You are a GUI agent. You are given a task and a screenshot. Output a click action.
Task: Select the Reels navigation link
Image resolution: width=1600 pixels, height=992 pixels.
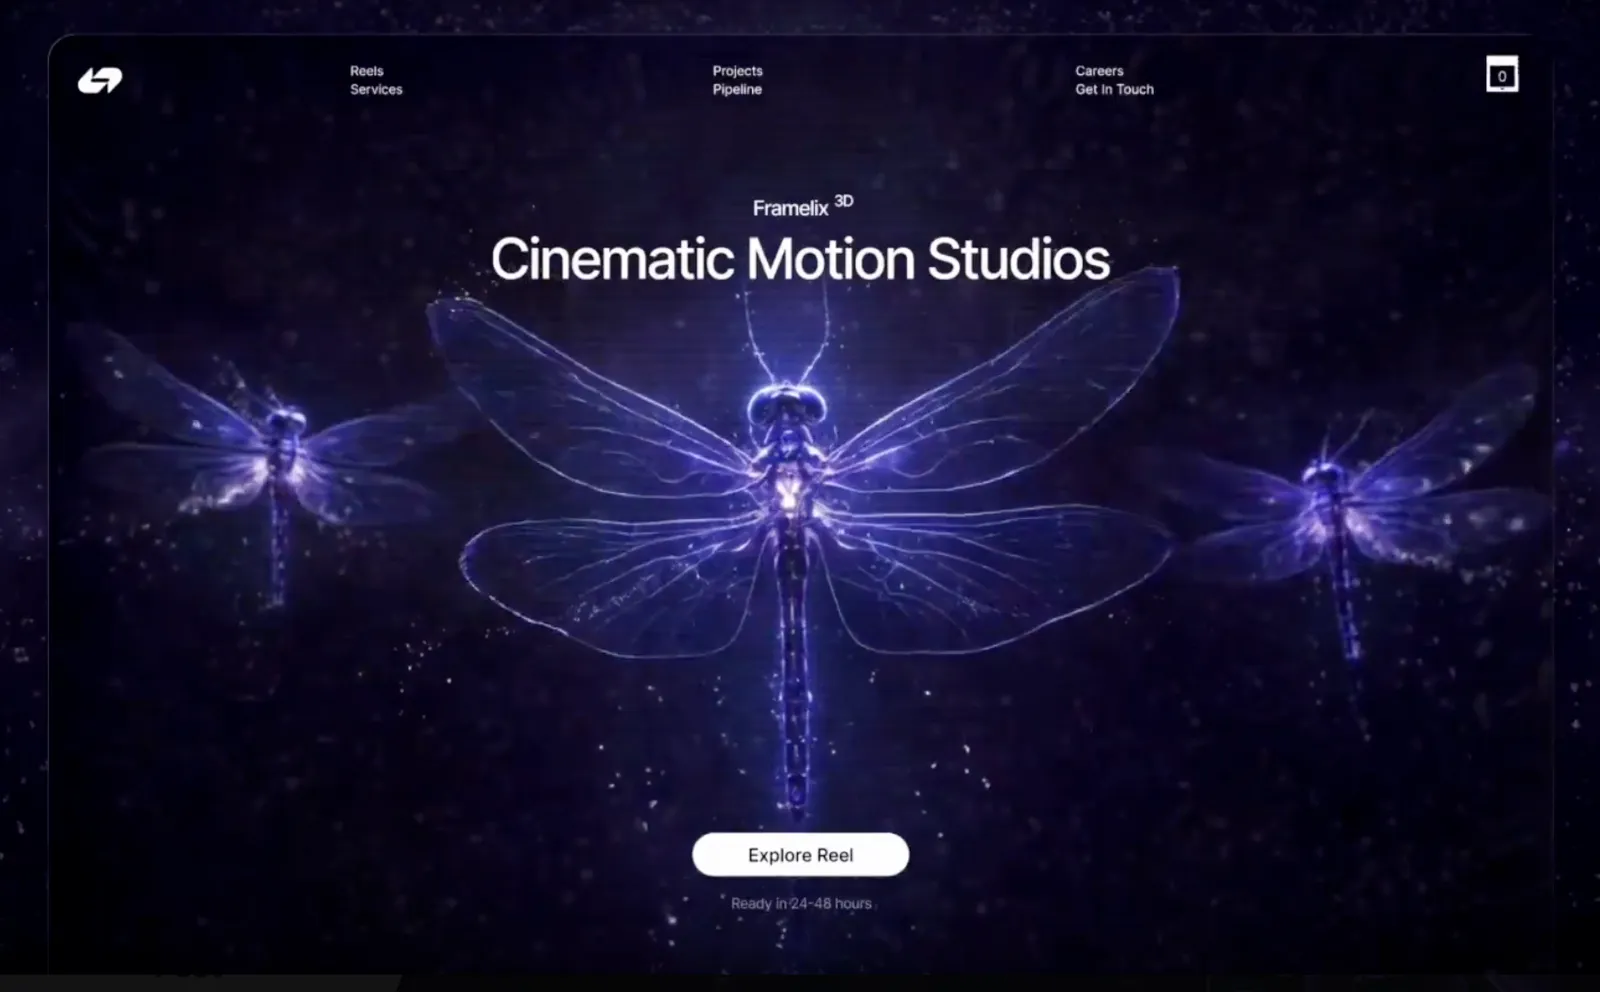coord(366,71)
